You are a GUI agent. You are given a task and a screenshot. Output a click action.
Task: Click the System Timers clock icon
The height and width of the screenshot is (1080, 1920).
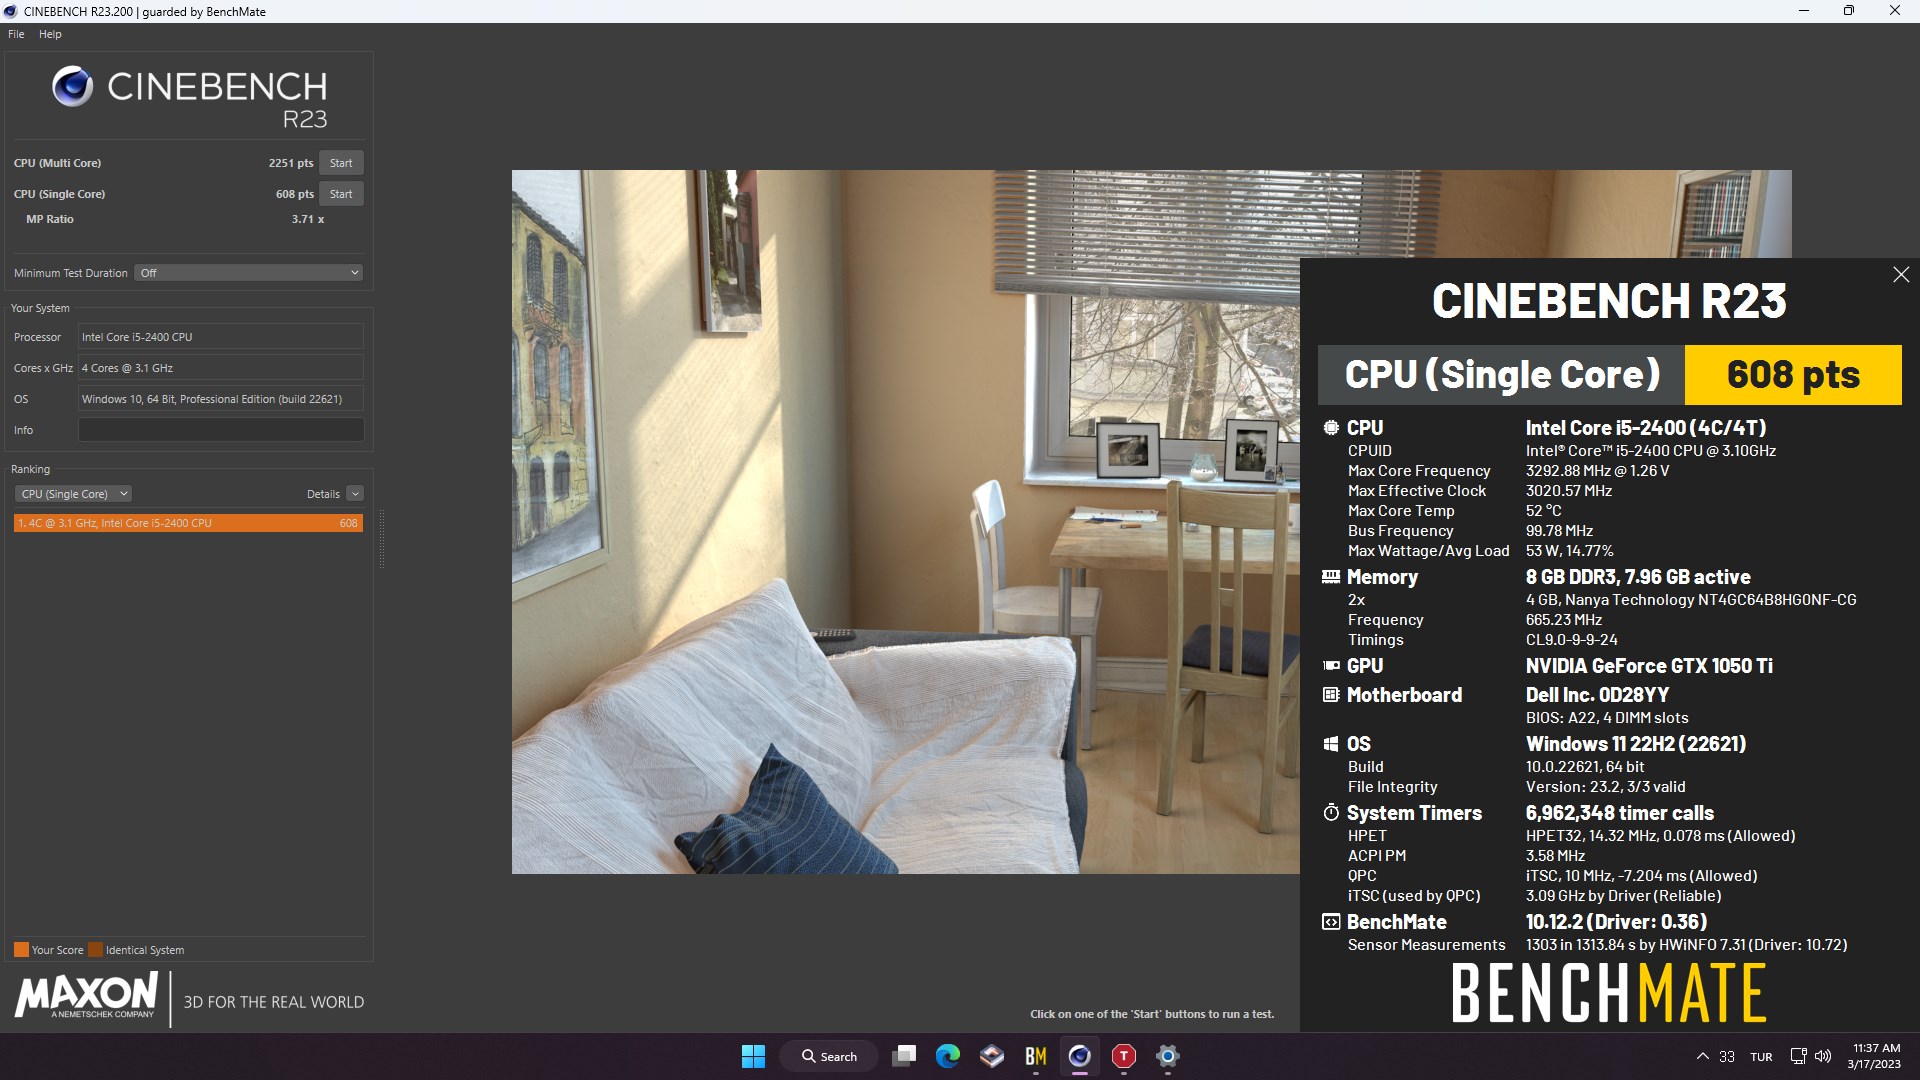pyautogui.click(x=1331, y=813)
